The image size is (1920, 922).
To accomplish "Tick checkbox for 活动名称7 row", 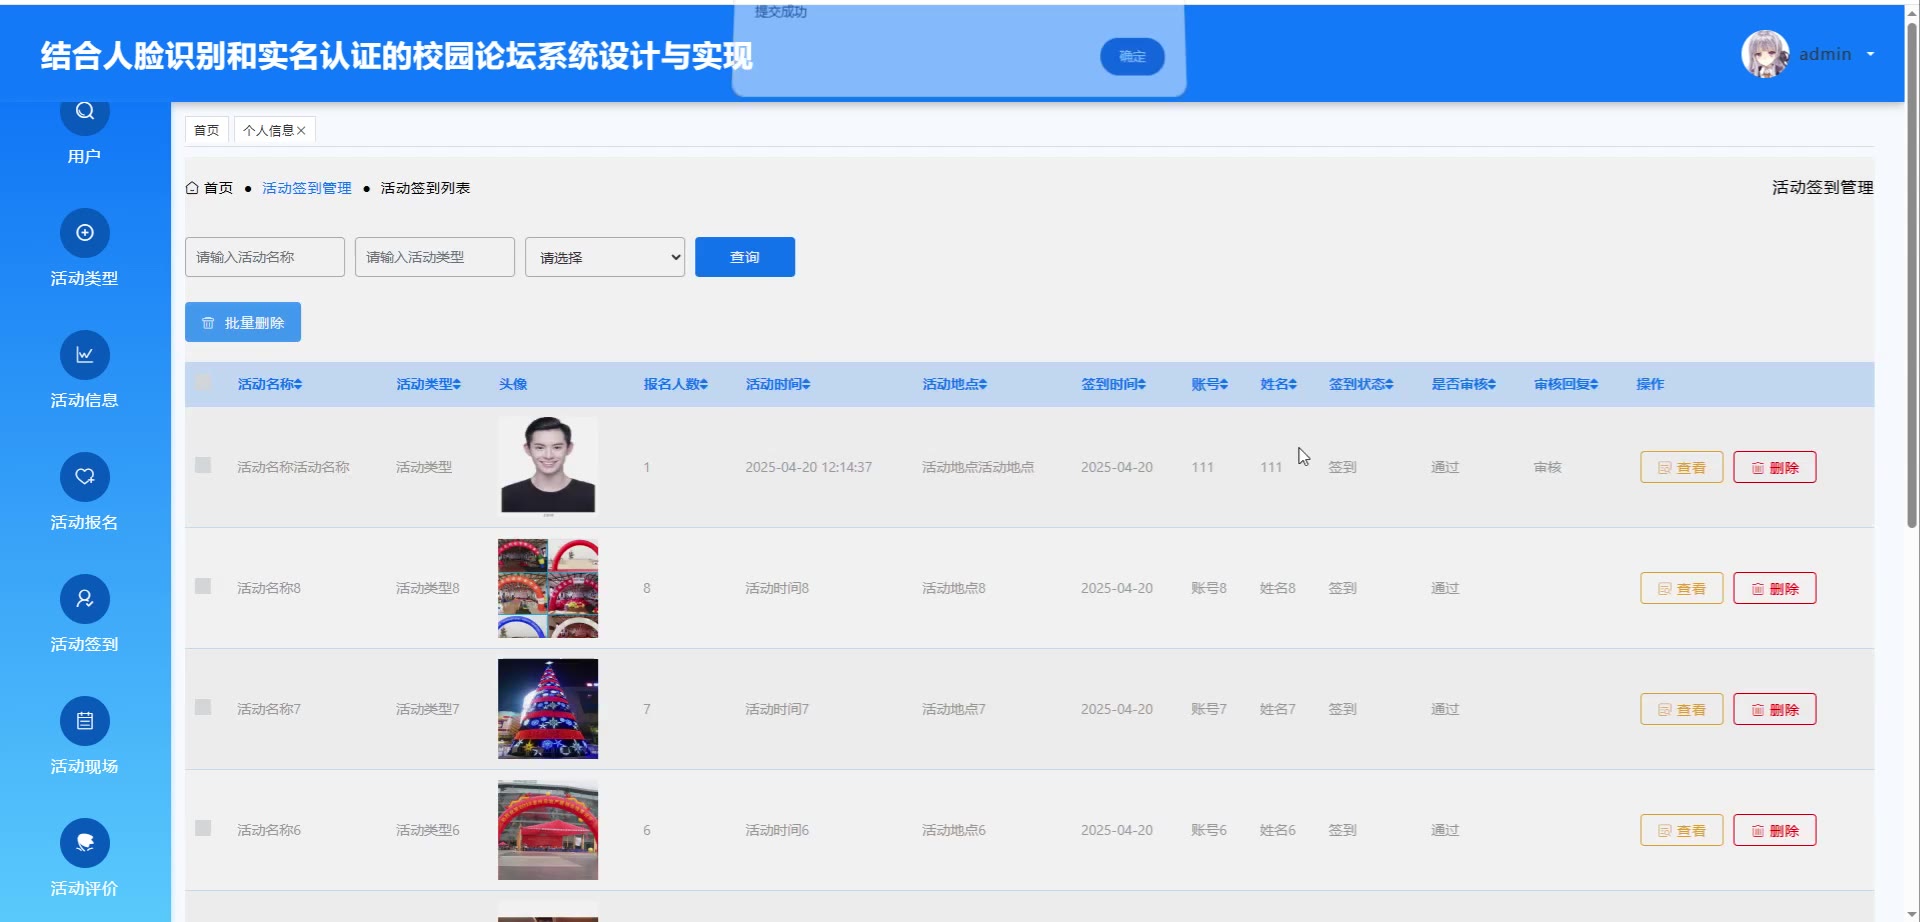I will [203, 707].
